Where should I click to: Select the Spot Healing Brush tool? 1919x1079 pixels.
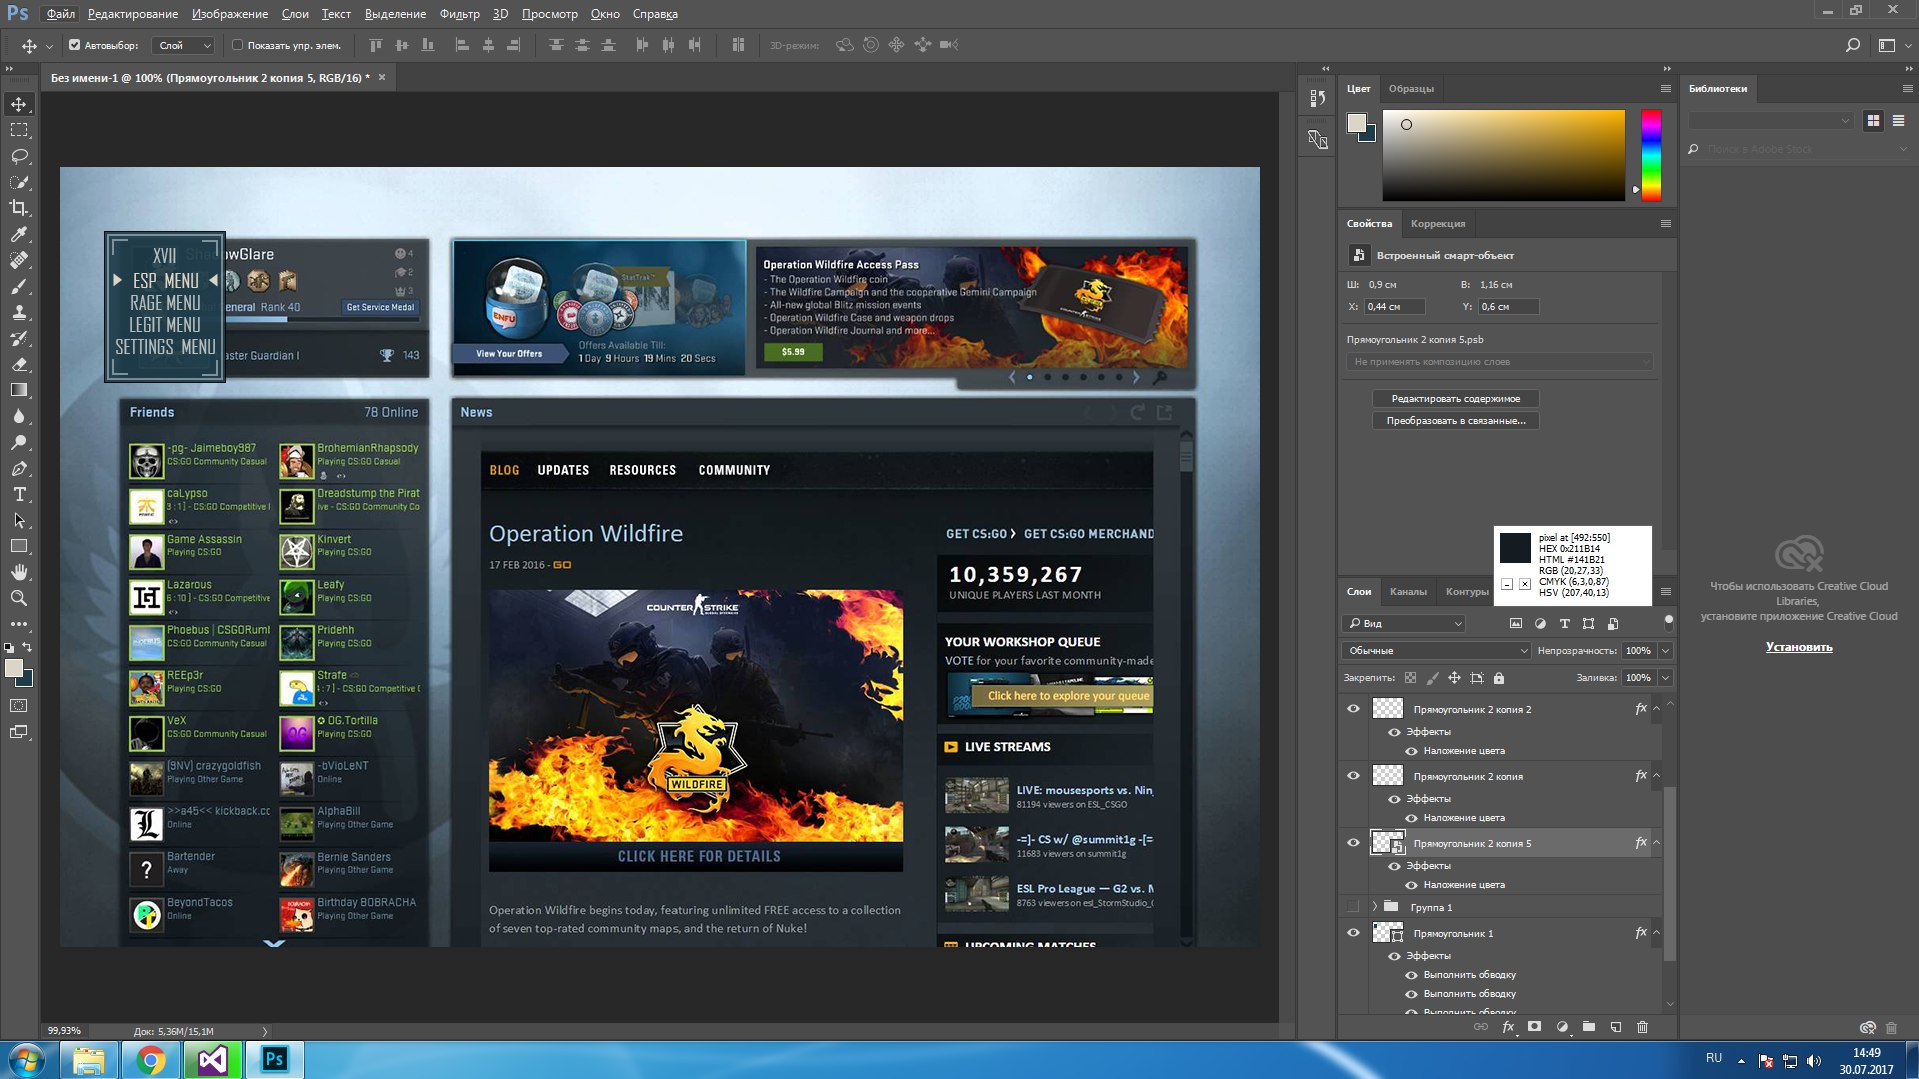[19, 260]
